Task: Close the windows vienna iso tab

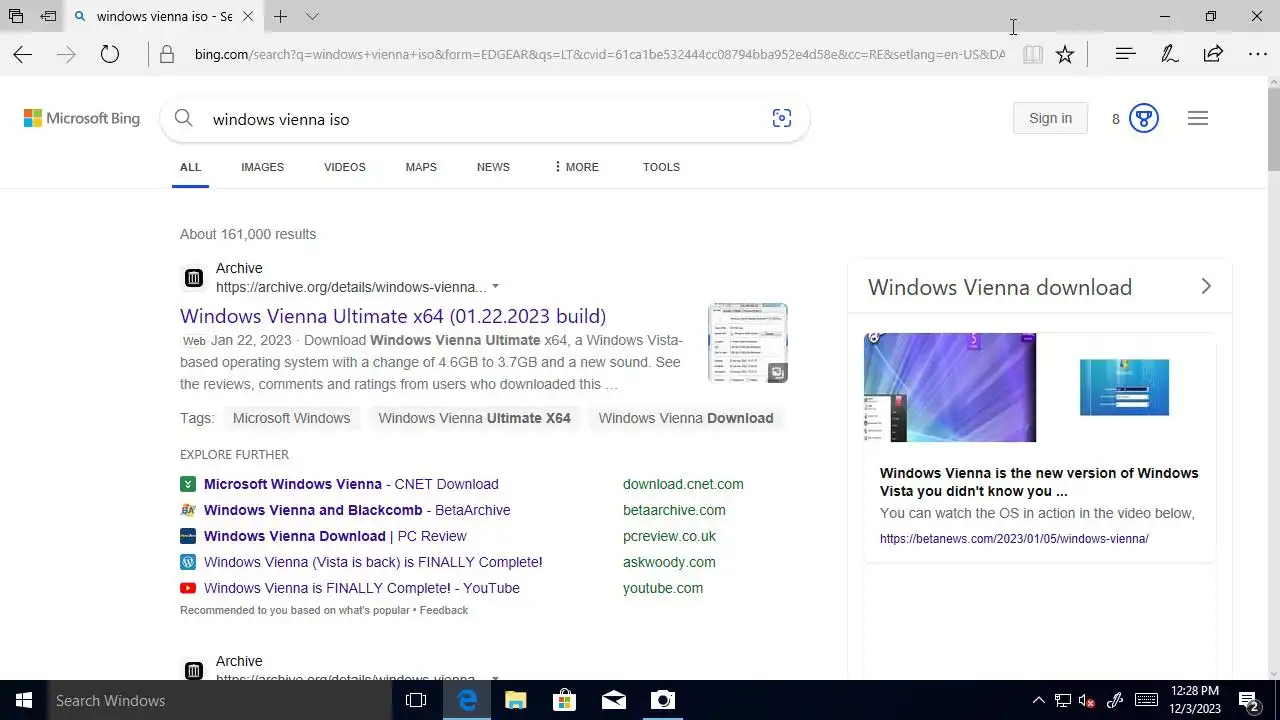Action: 248,16
